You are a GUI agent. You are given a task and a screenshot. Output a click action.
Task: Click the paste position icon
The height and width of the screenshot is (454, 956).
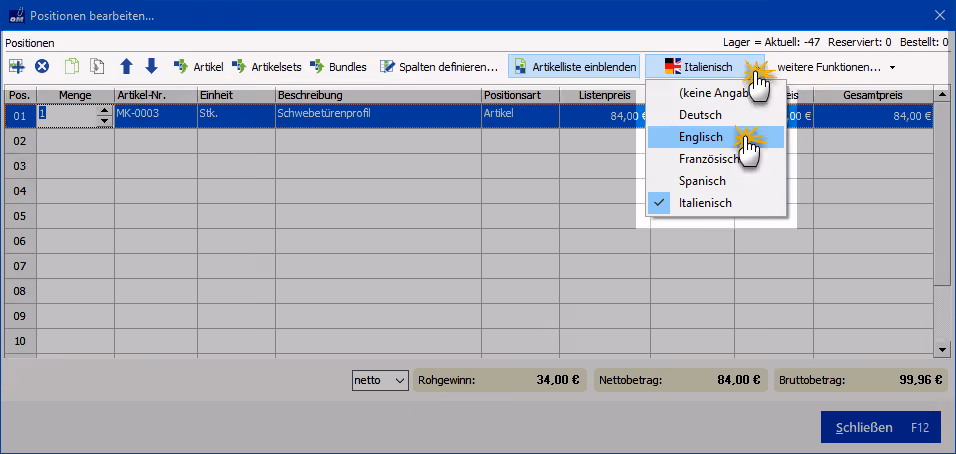tap(98, 66)
